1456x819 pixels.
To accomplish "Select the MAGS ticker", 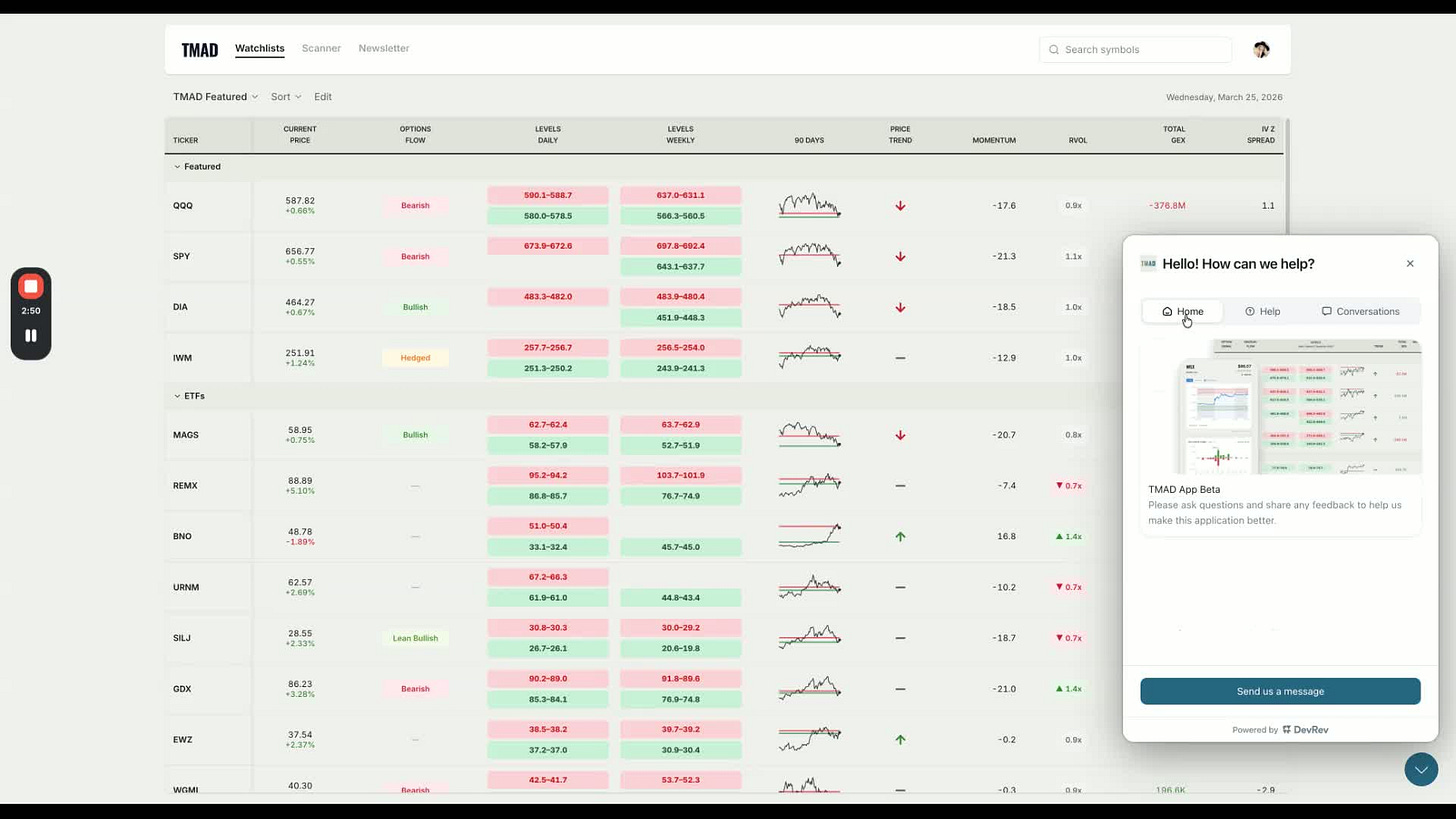I will click(186, 435).
